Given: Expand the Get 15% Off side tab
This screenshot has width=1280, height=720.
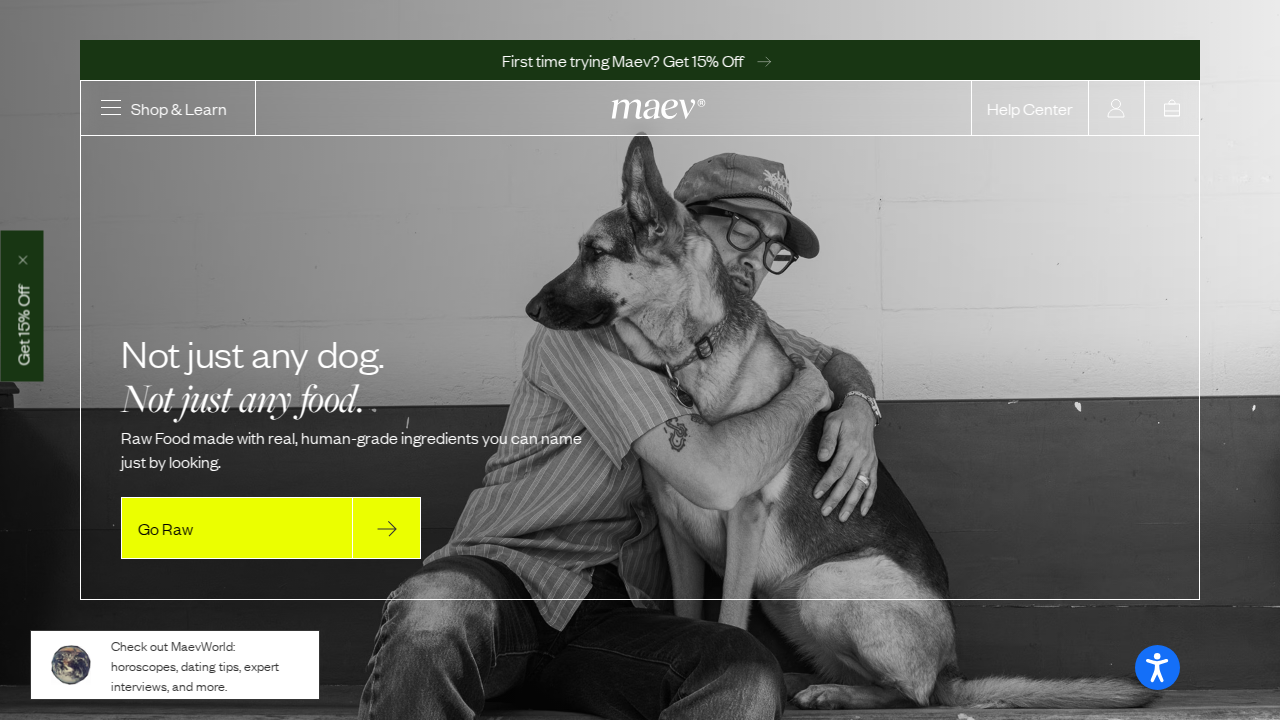Looking at the screenshot, I should pos(23,325).
